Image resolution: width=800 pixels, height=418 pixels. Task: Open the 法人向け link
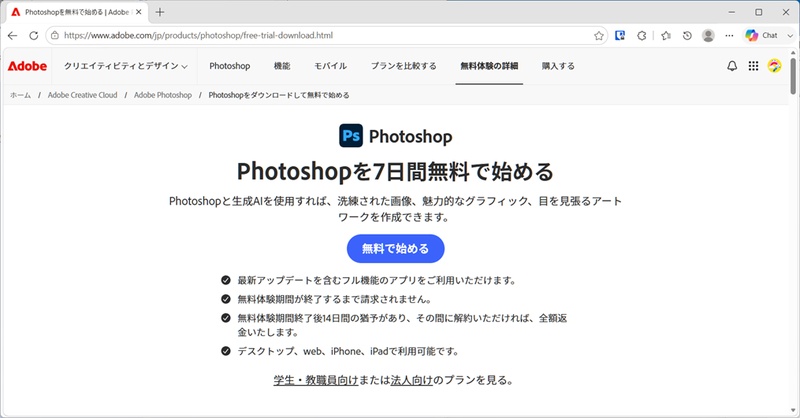point(411,380)
